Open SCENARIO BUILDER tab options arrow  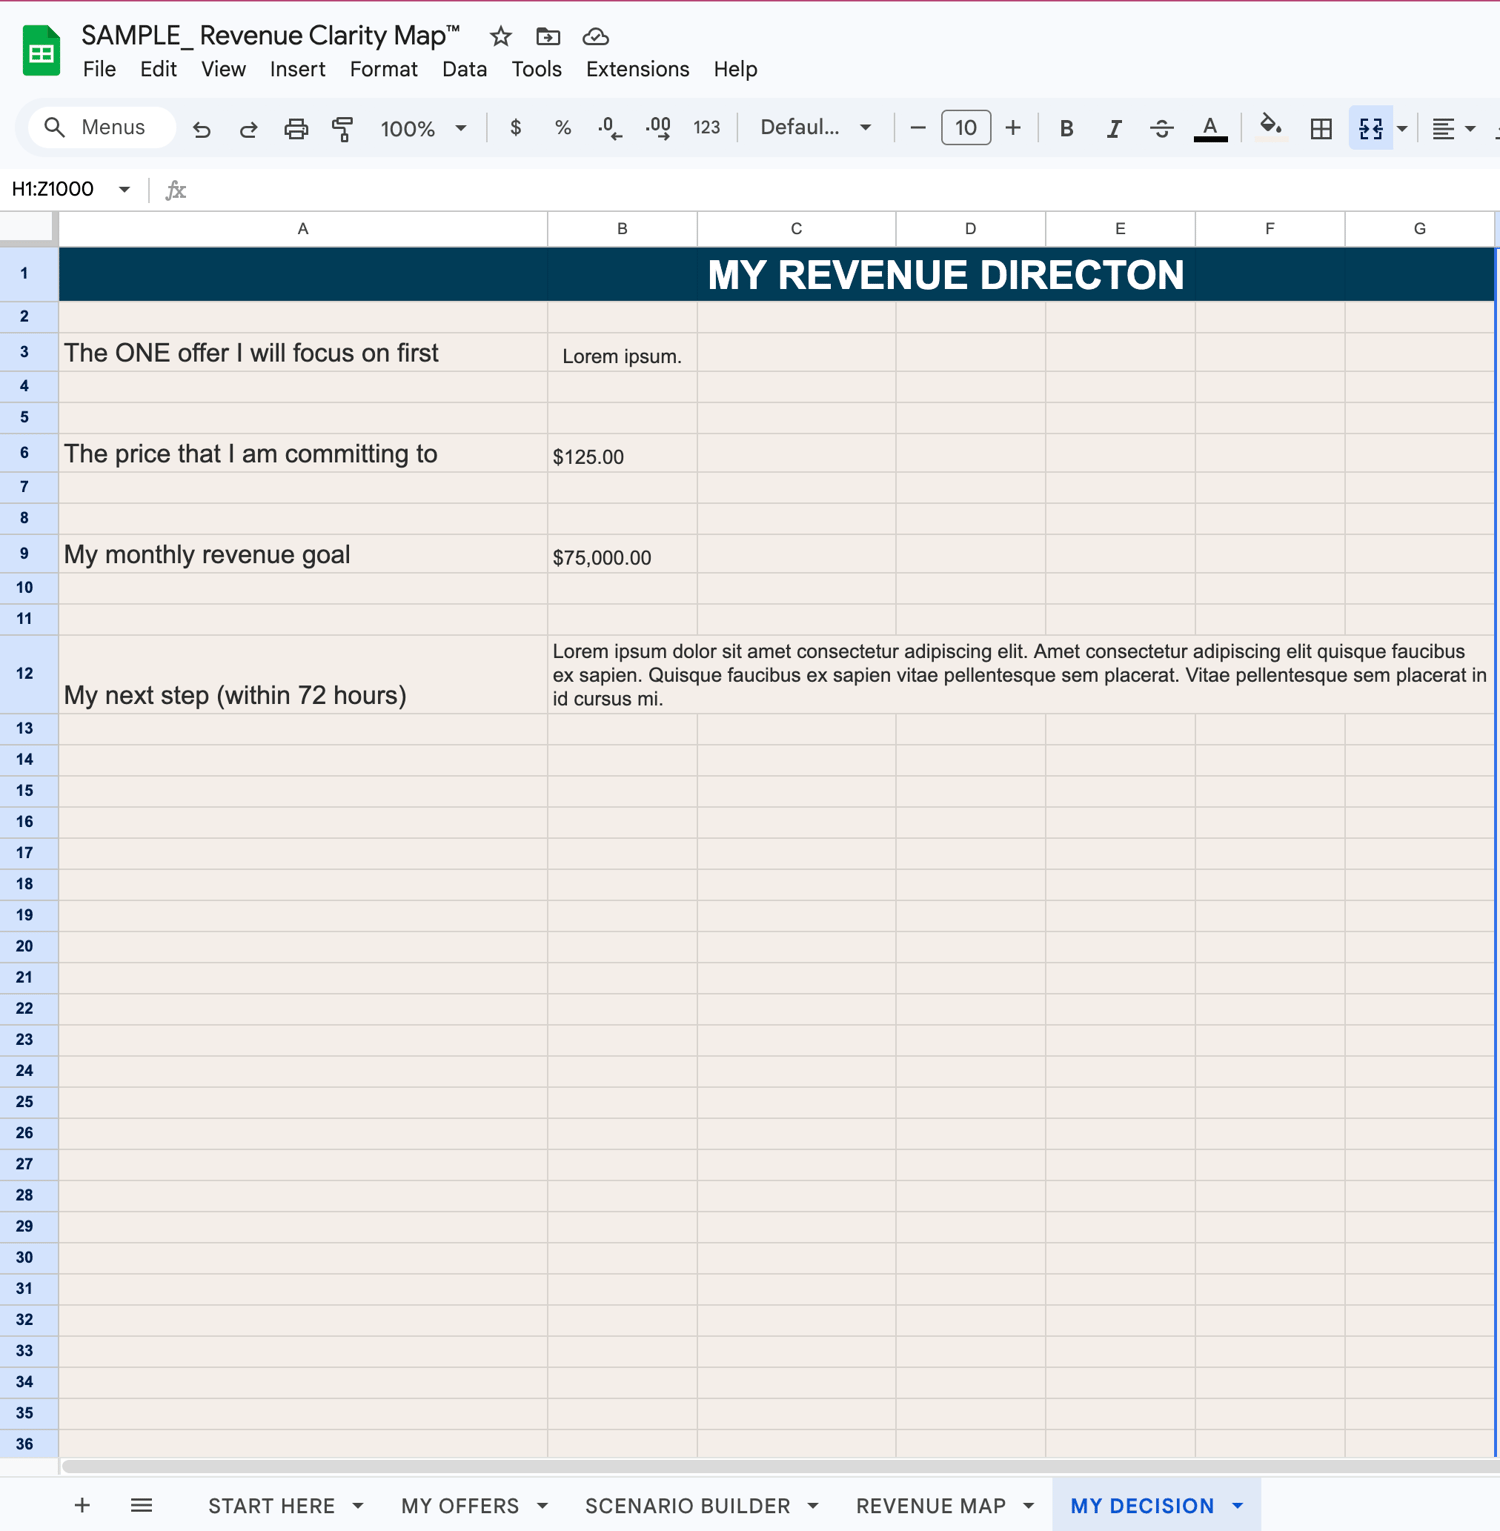pyautogui.click(x=813, y=1506)
